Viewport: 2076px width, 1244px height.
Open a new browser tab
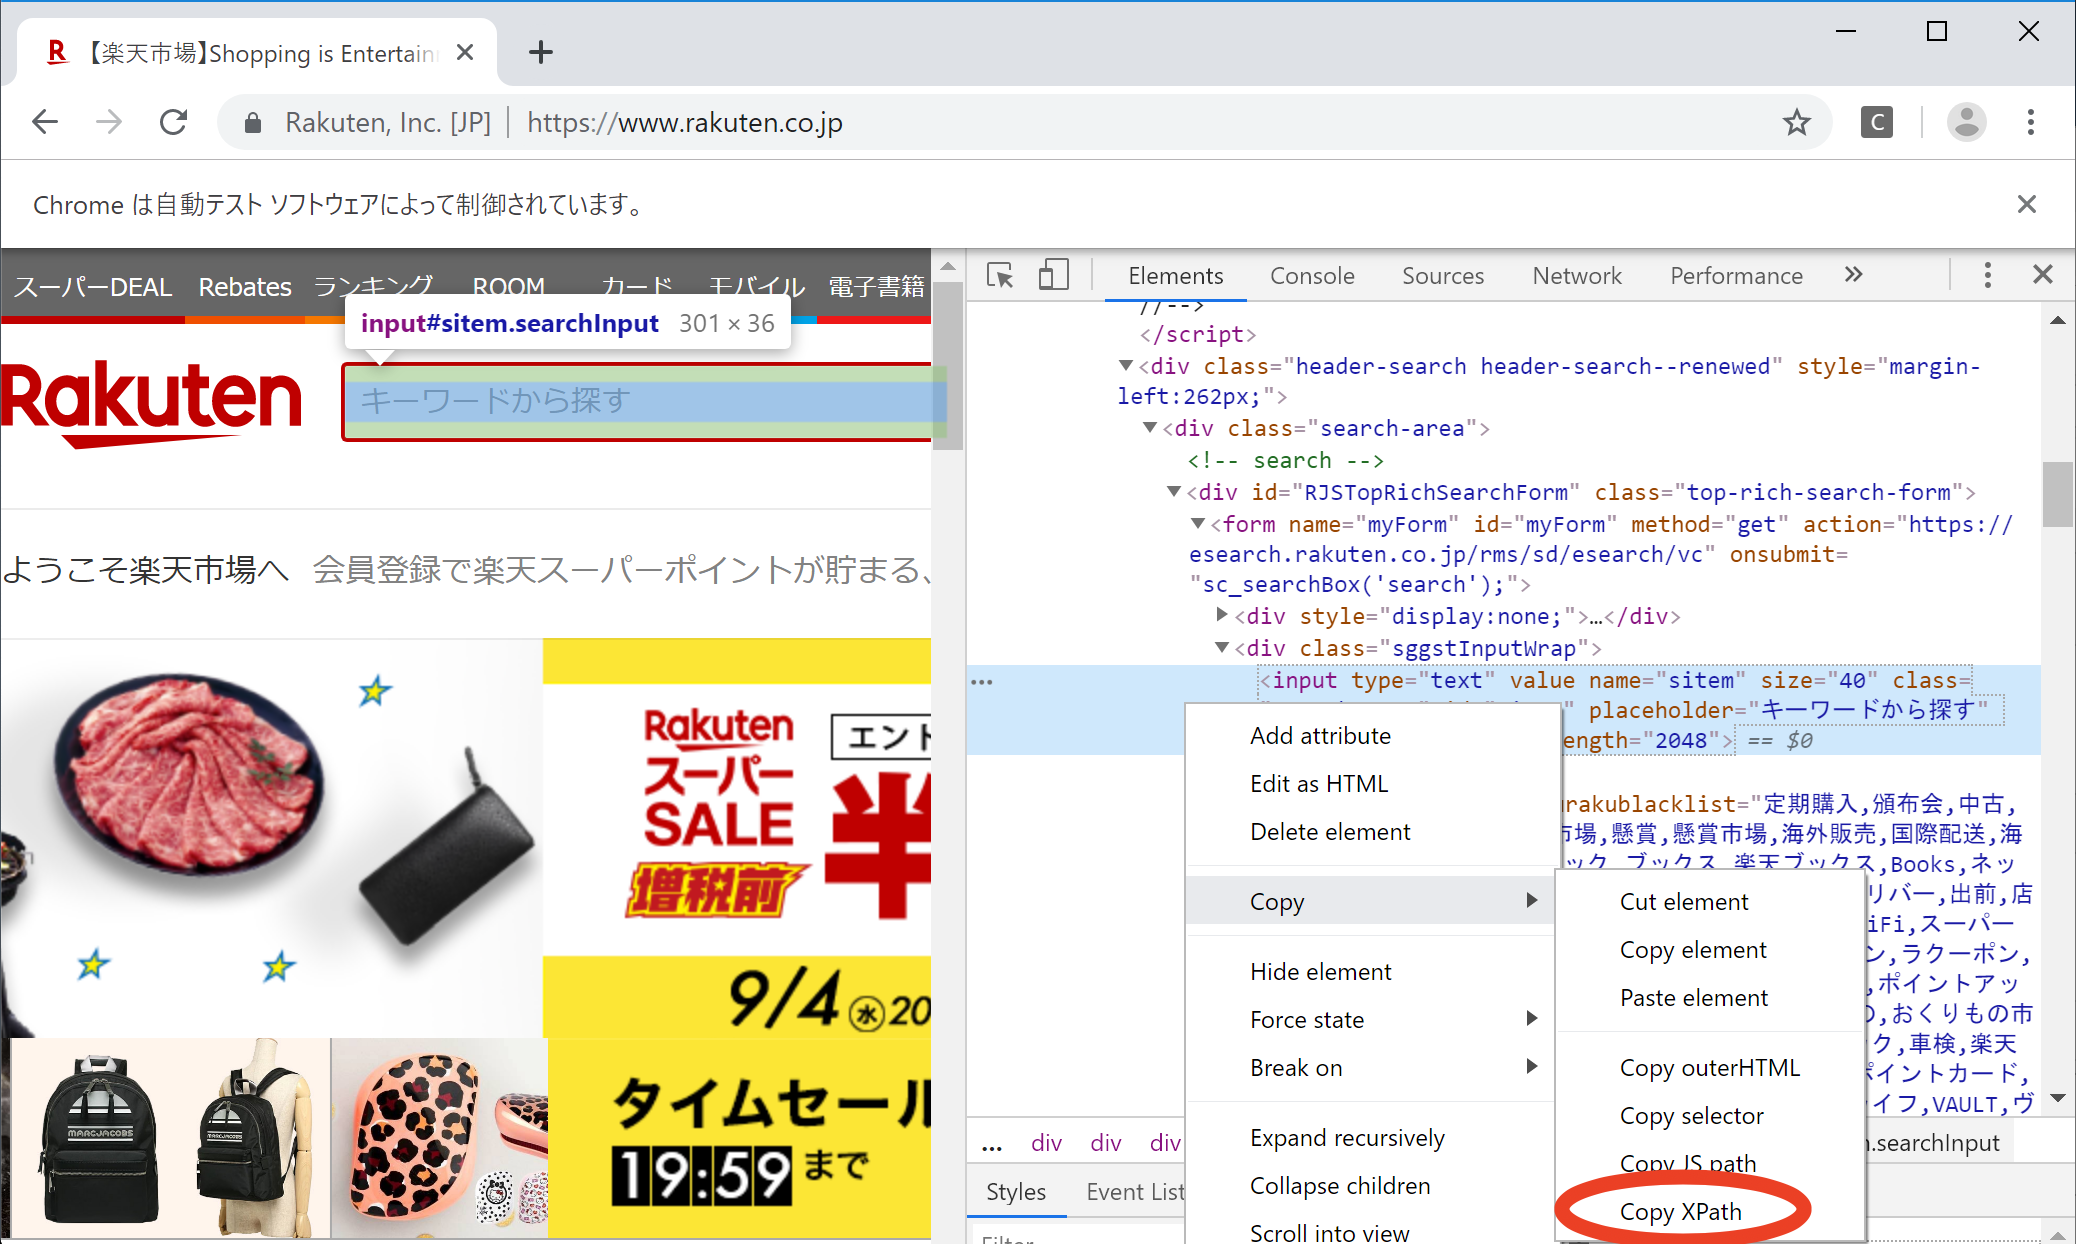click(x=540, y=52)
